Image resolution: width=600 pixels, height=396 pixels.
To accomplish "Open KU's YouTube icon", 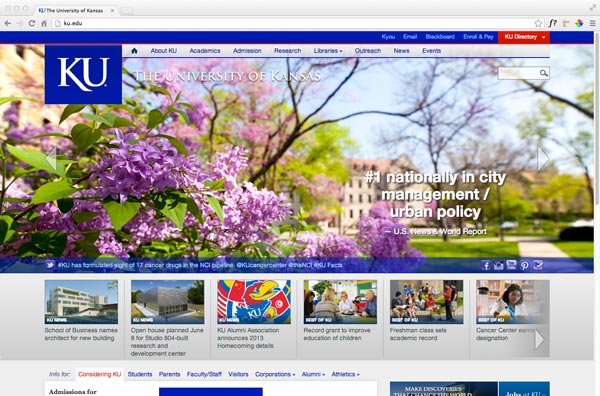I will point(511,265).
